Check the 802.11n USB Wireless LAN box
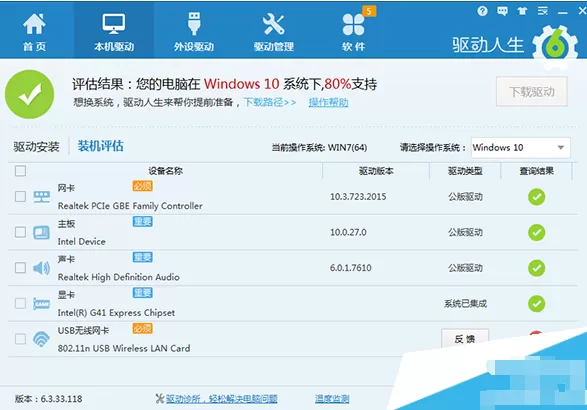 [x=20, y=339]
